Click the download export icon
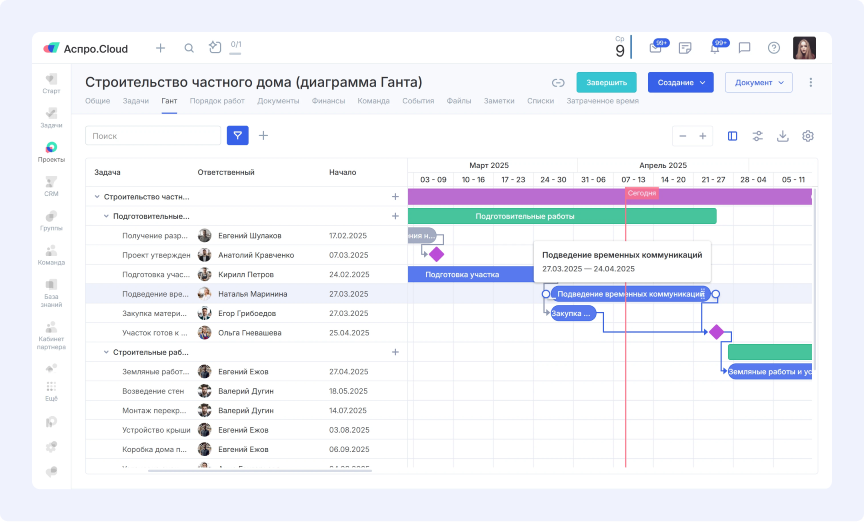The width and height of the screenshot is (864, 522). click(x=783, y=136)
